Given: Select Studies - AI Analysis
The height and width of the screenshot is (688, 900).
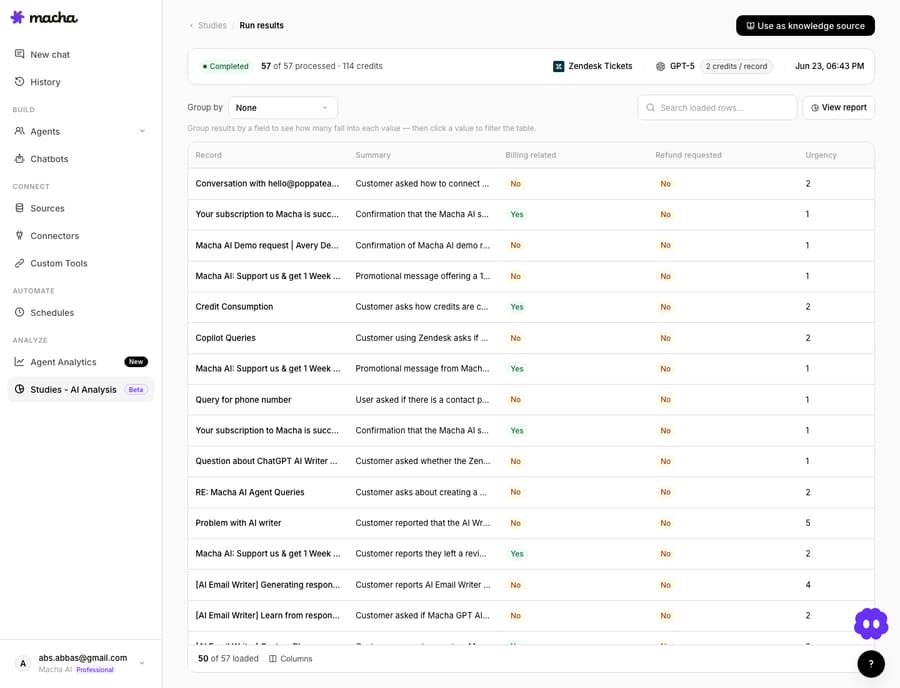Looking at the screenshot, I should point(80,390).
